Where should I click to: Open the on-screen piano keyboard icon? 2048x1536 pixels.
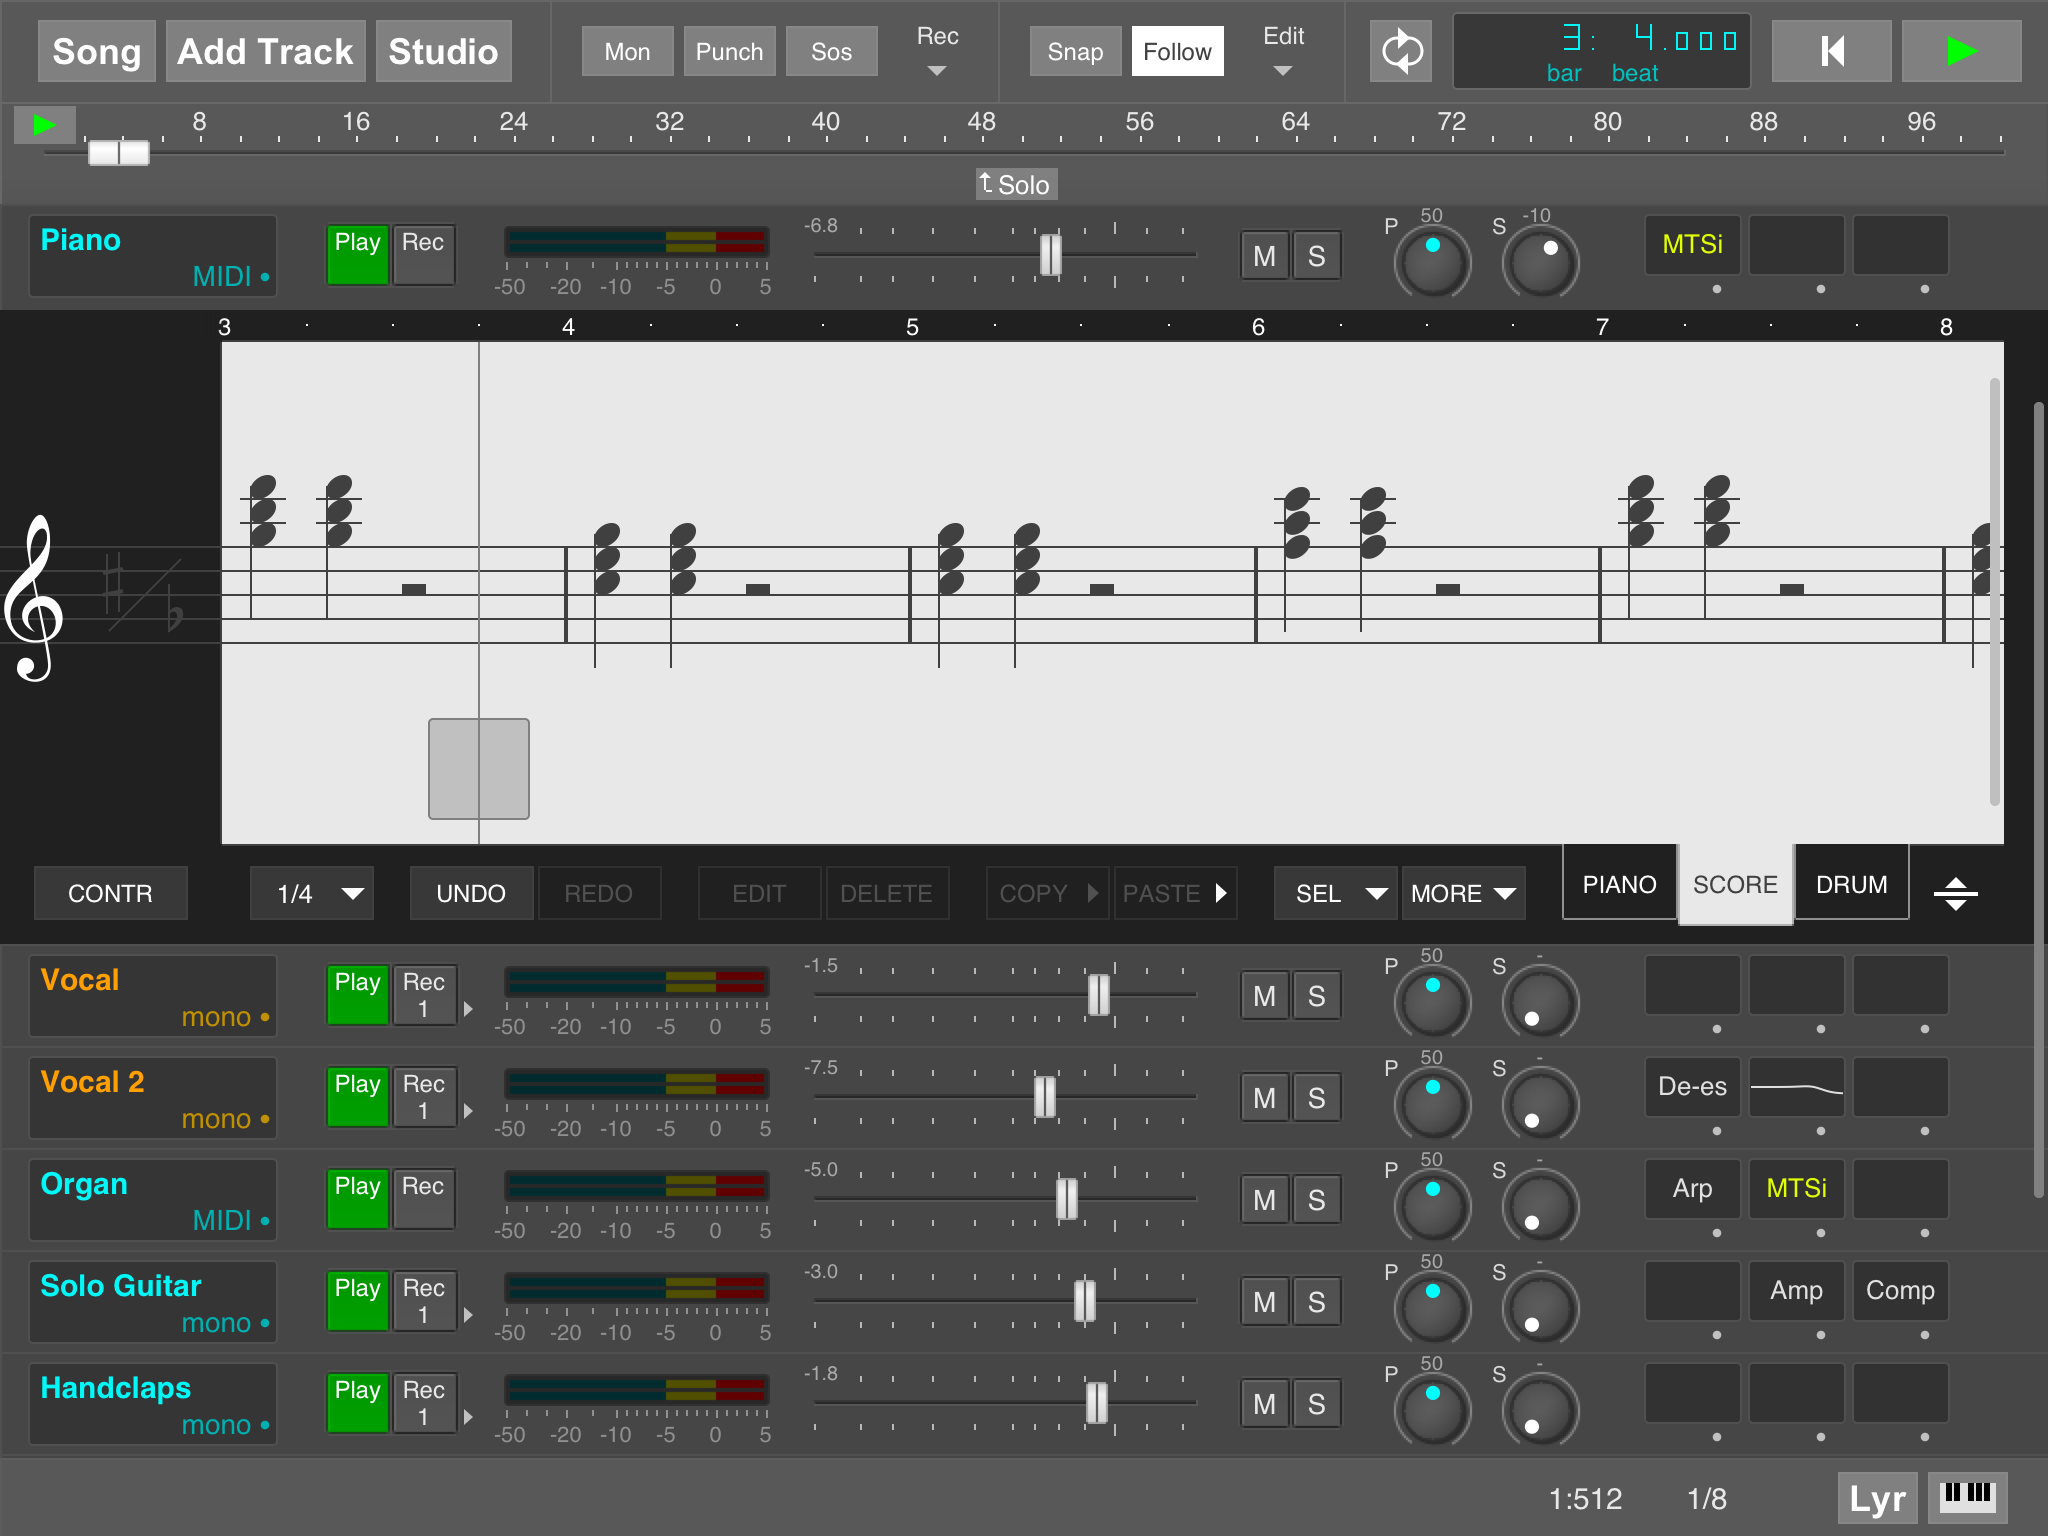(x=1967, y=1497)
